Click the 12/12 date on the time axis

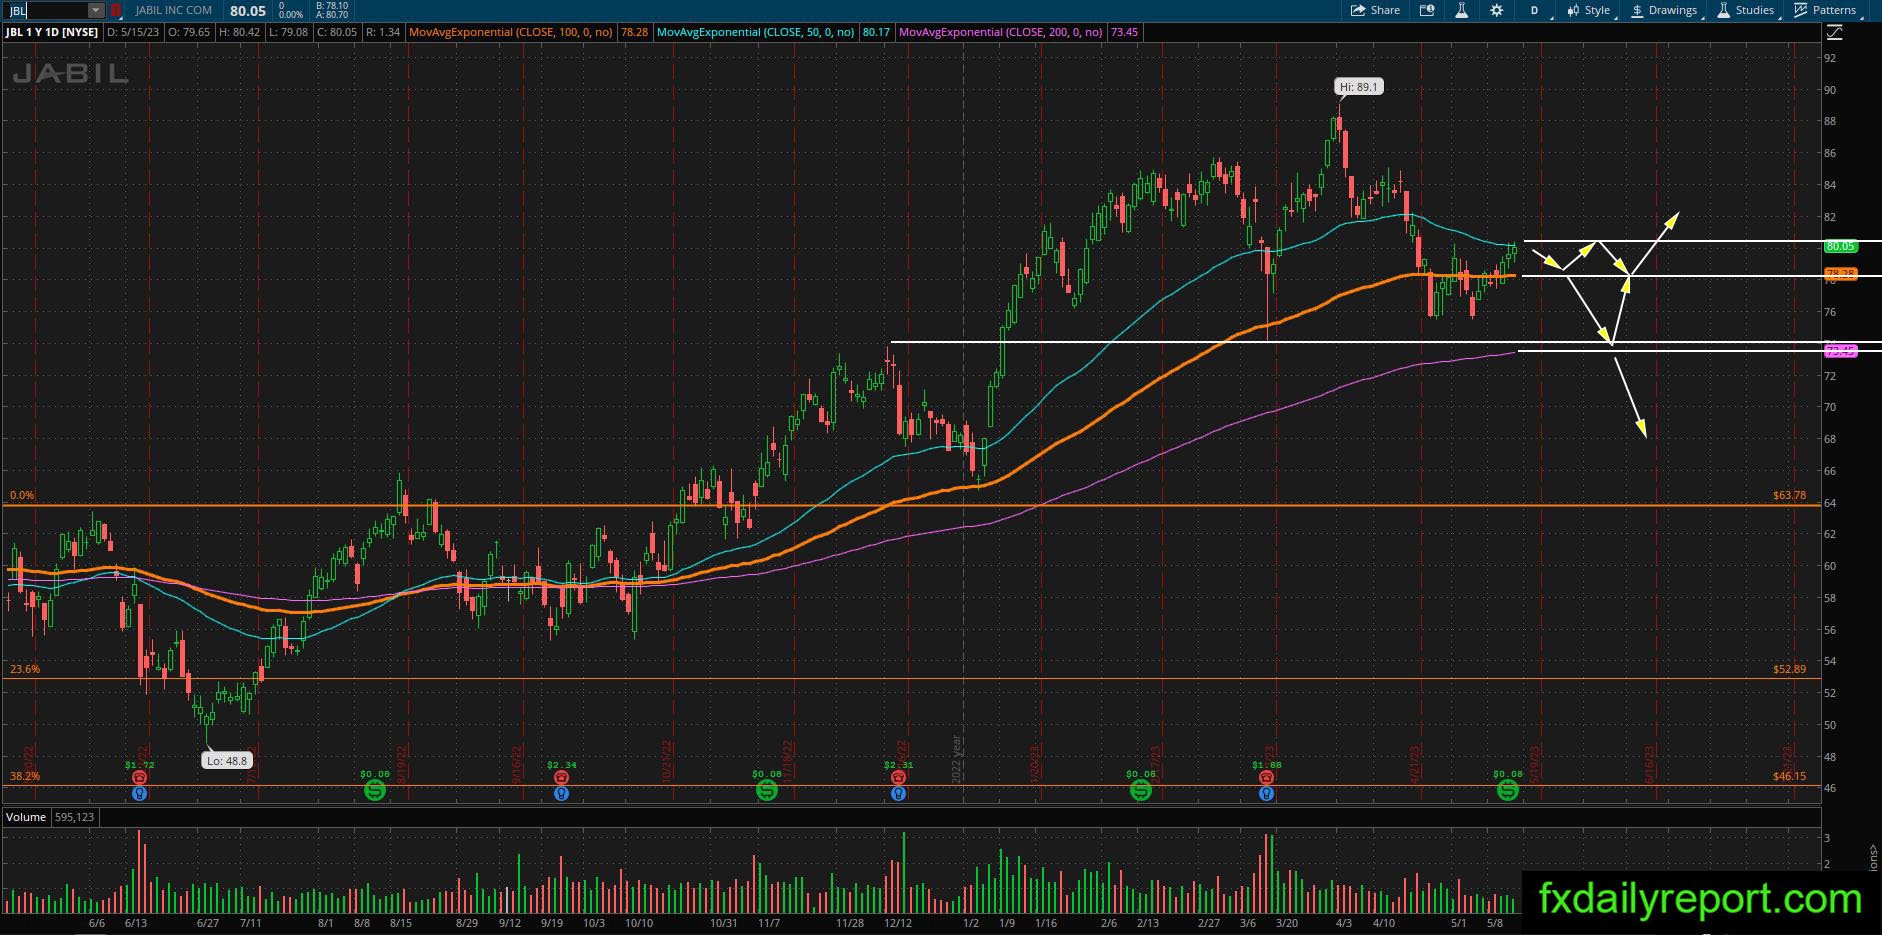tap(898, 923)
